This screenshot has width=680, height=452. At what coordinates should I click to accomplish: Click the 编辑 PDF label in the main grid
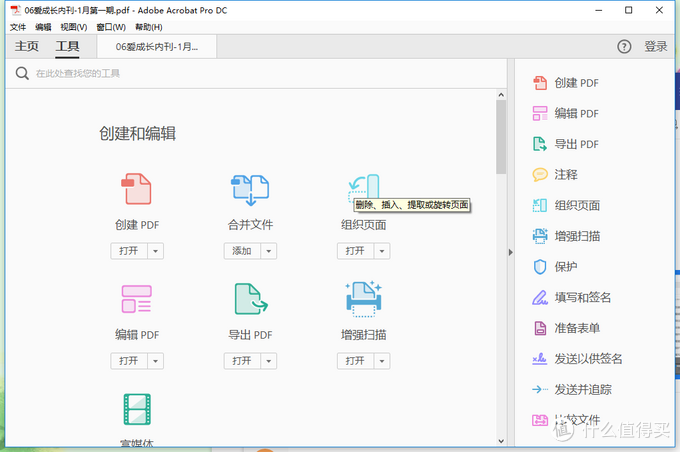[x=137, y=335]
